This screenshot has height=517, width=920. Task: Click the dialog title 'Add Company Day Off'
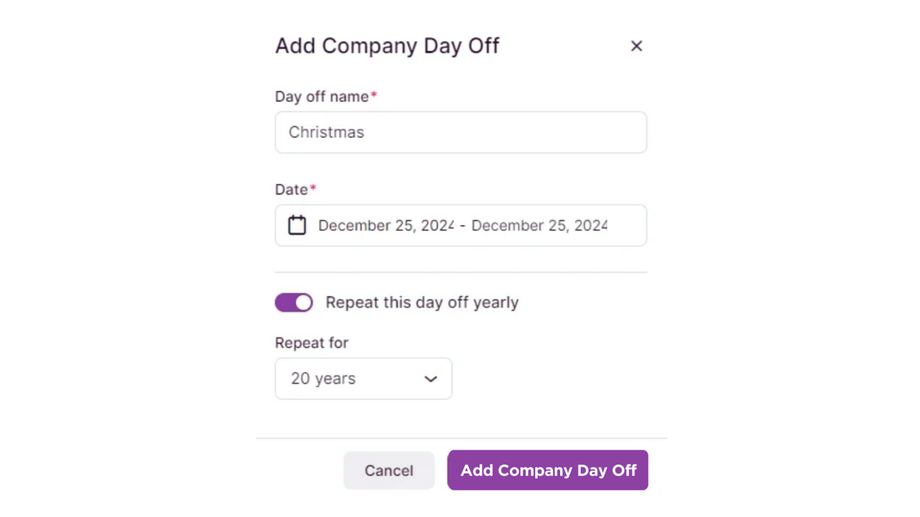[387, 46]
